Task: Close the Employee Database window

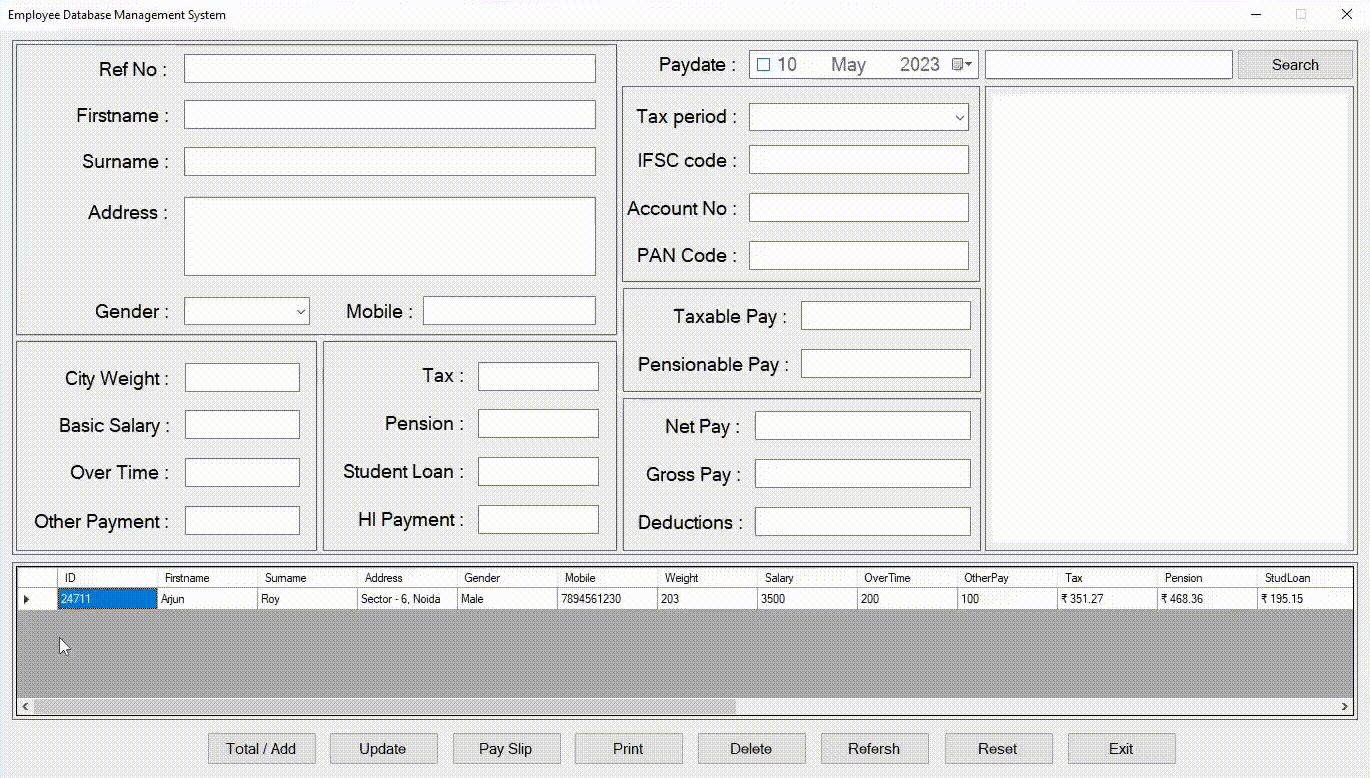Action: click(1346, 15)
